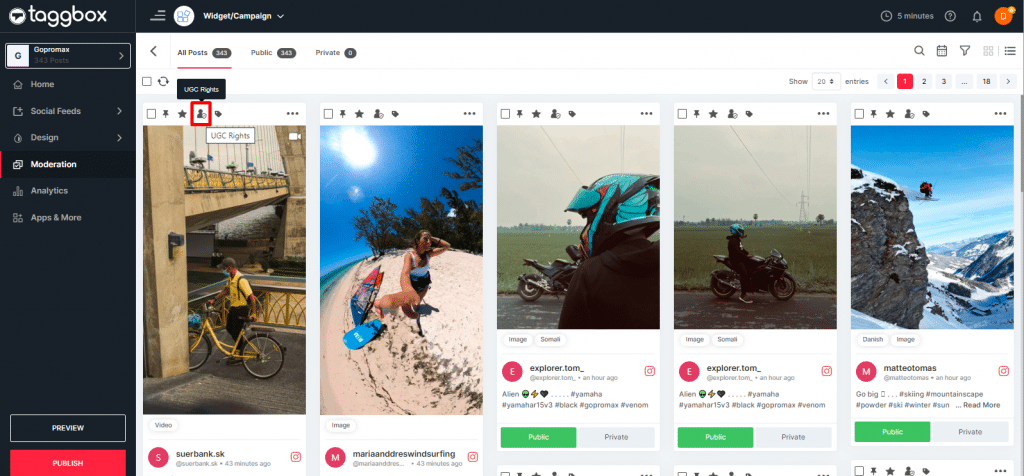This screenshot has width=1024, height=476.
Task: Open the search magnifier icon
Action: coord(919,51)
